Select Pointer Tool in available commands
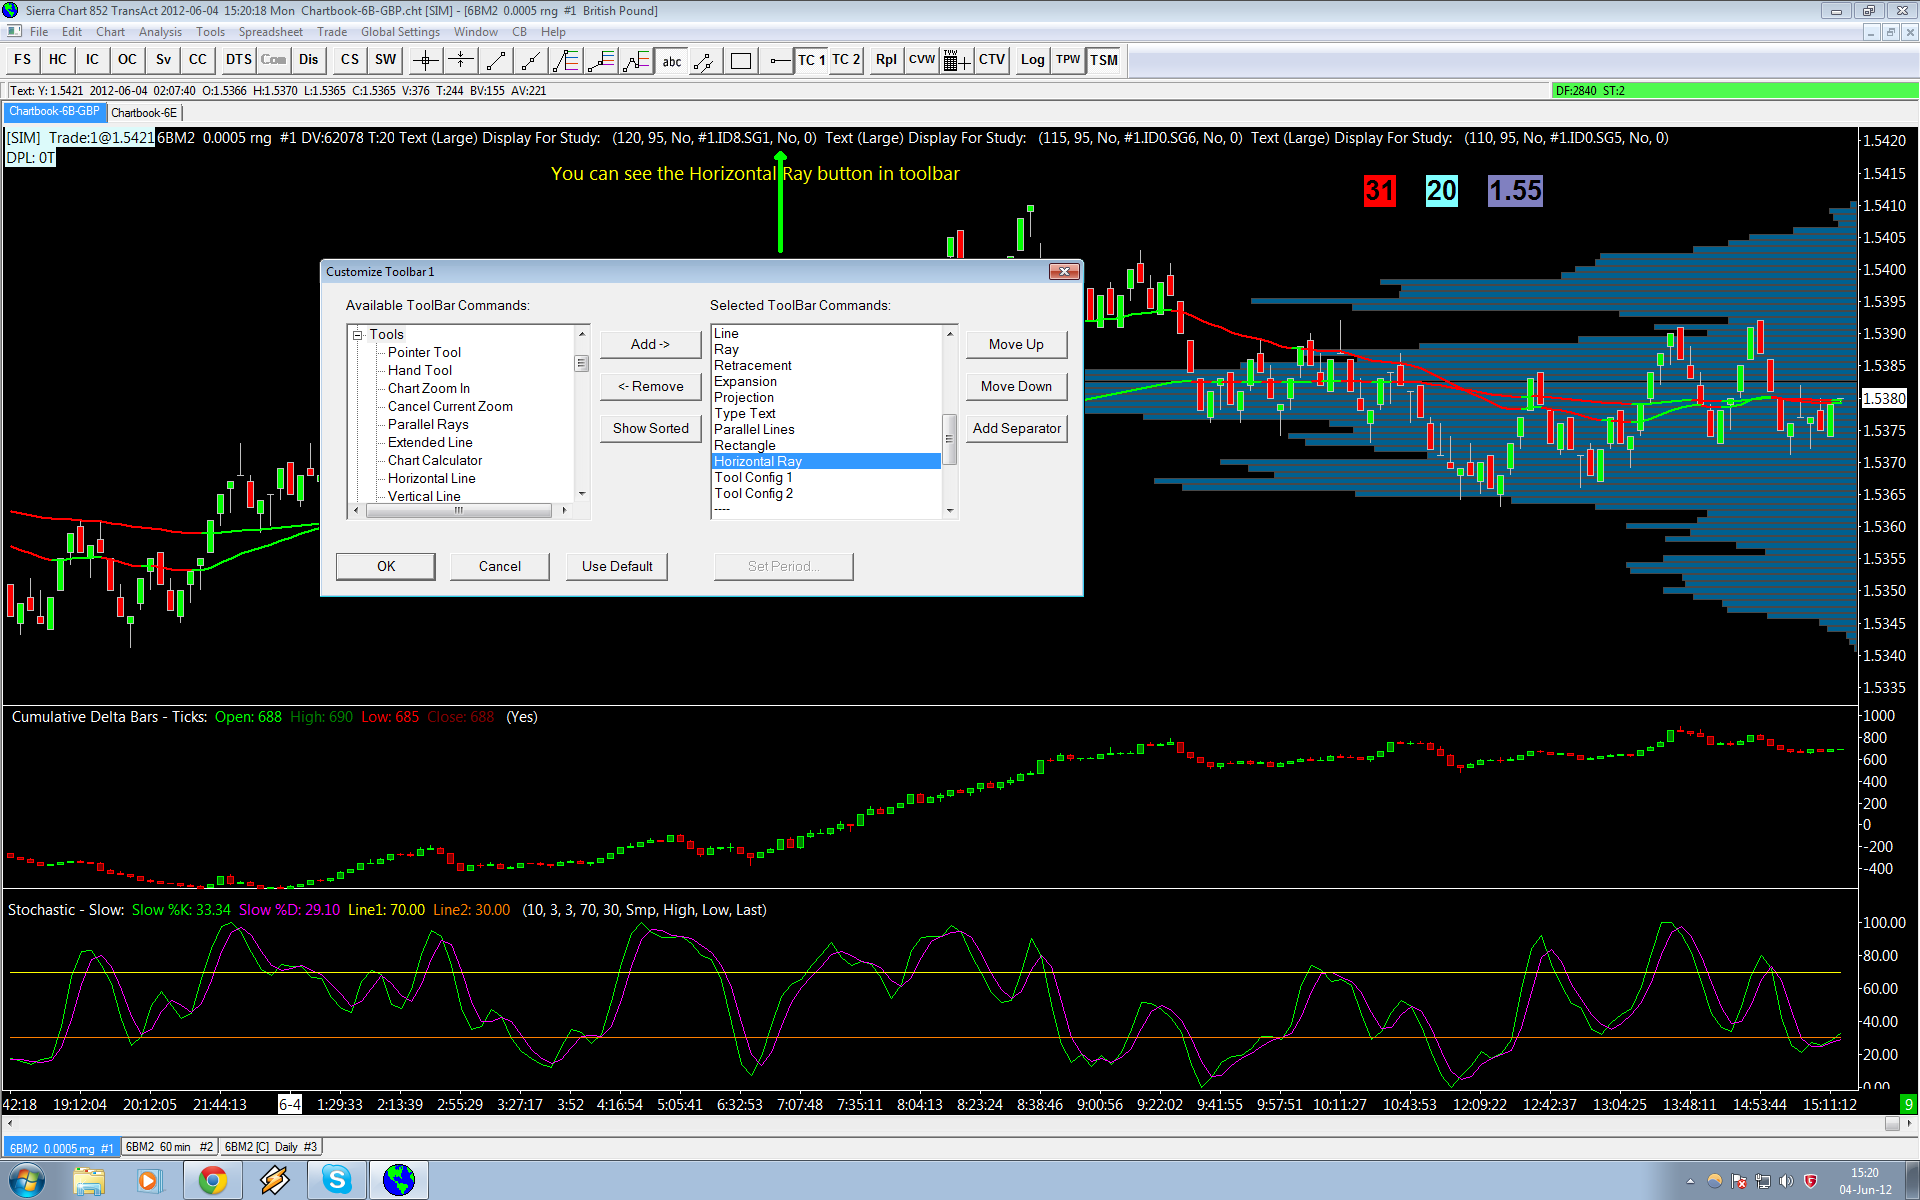The image size is (1920, 1200). tap(424, 352)
